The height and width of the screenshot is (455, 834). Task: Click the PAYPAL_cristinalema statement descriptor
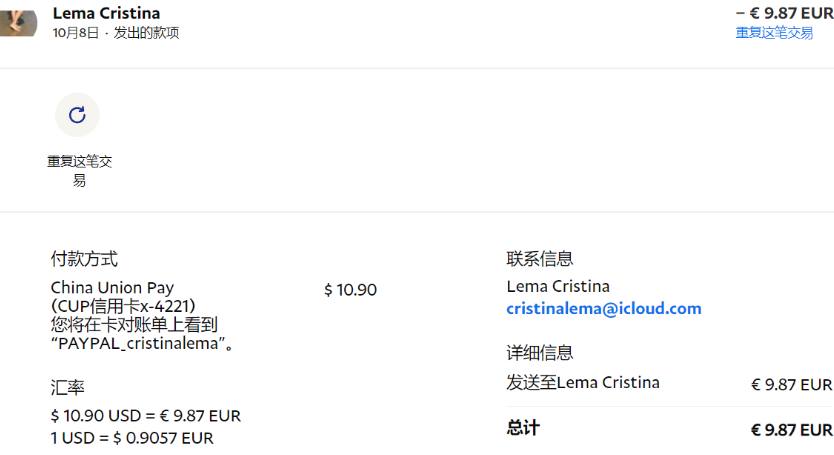142,344
